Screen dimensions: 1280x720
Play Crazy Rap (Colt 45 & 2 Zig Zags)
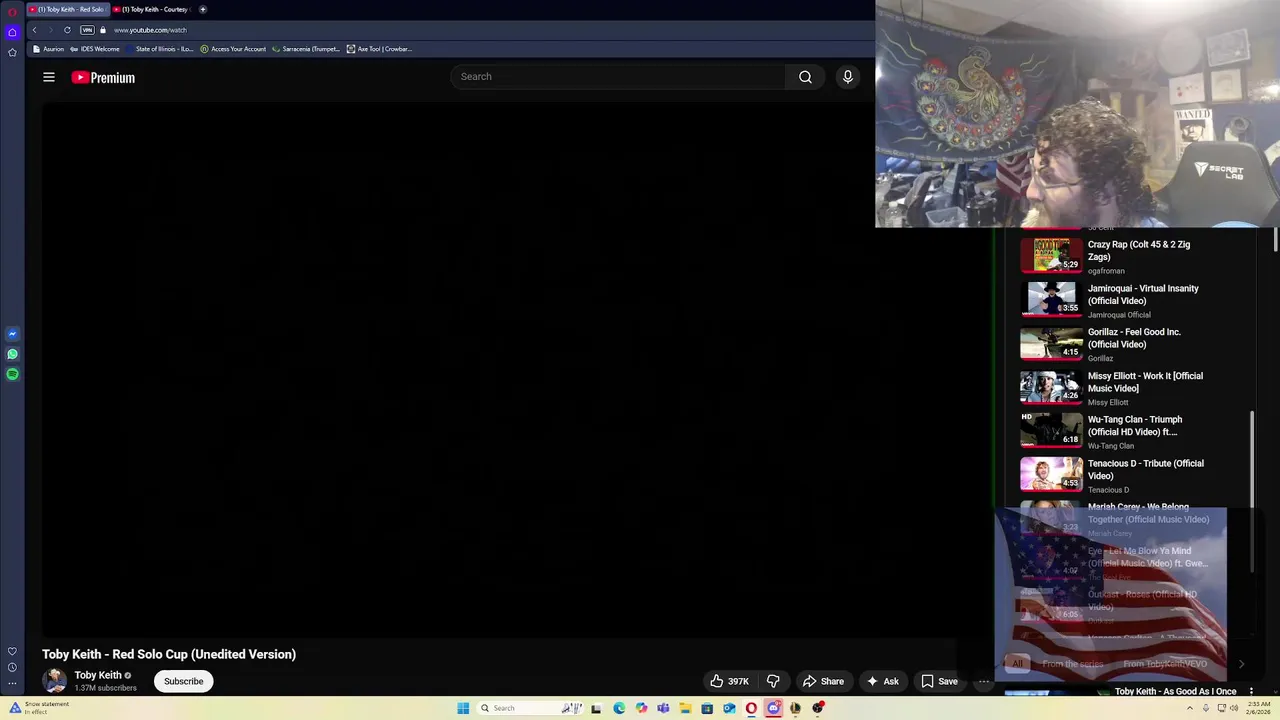tap(1120, 256)
